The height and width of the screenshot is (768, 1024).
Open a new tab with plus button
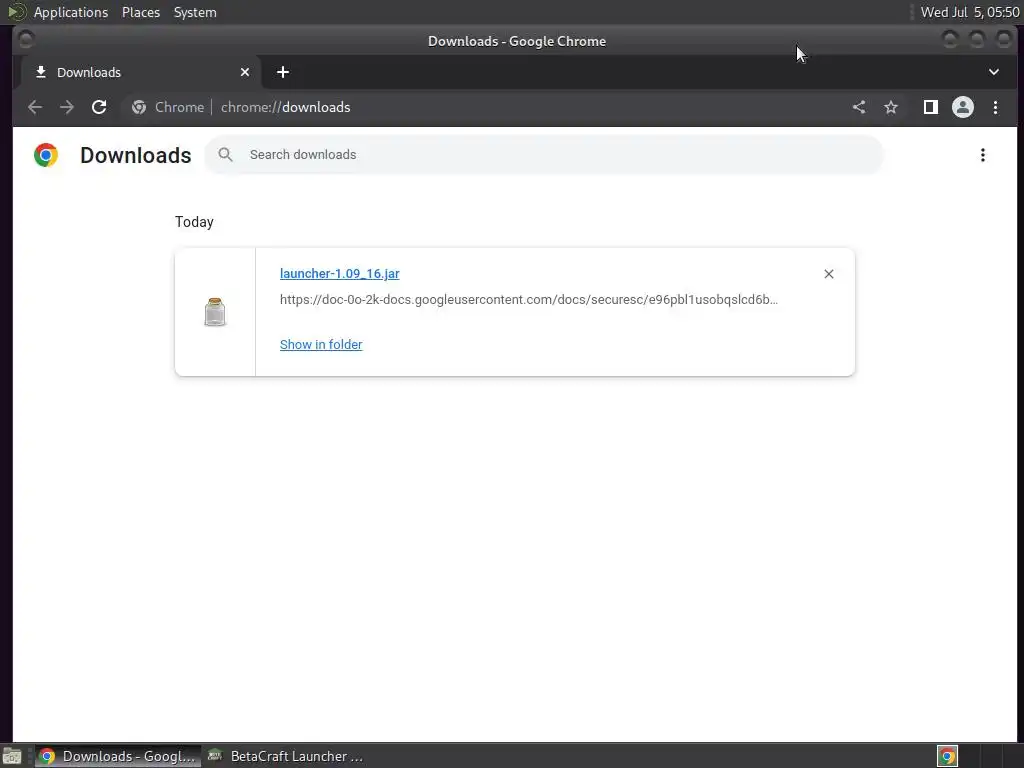click(283, 72)
